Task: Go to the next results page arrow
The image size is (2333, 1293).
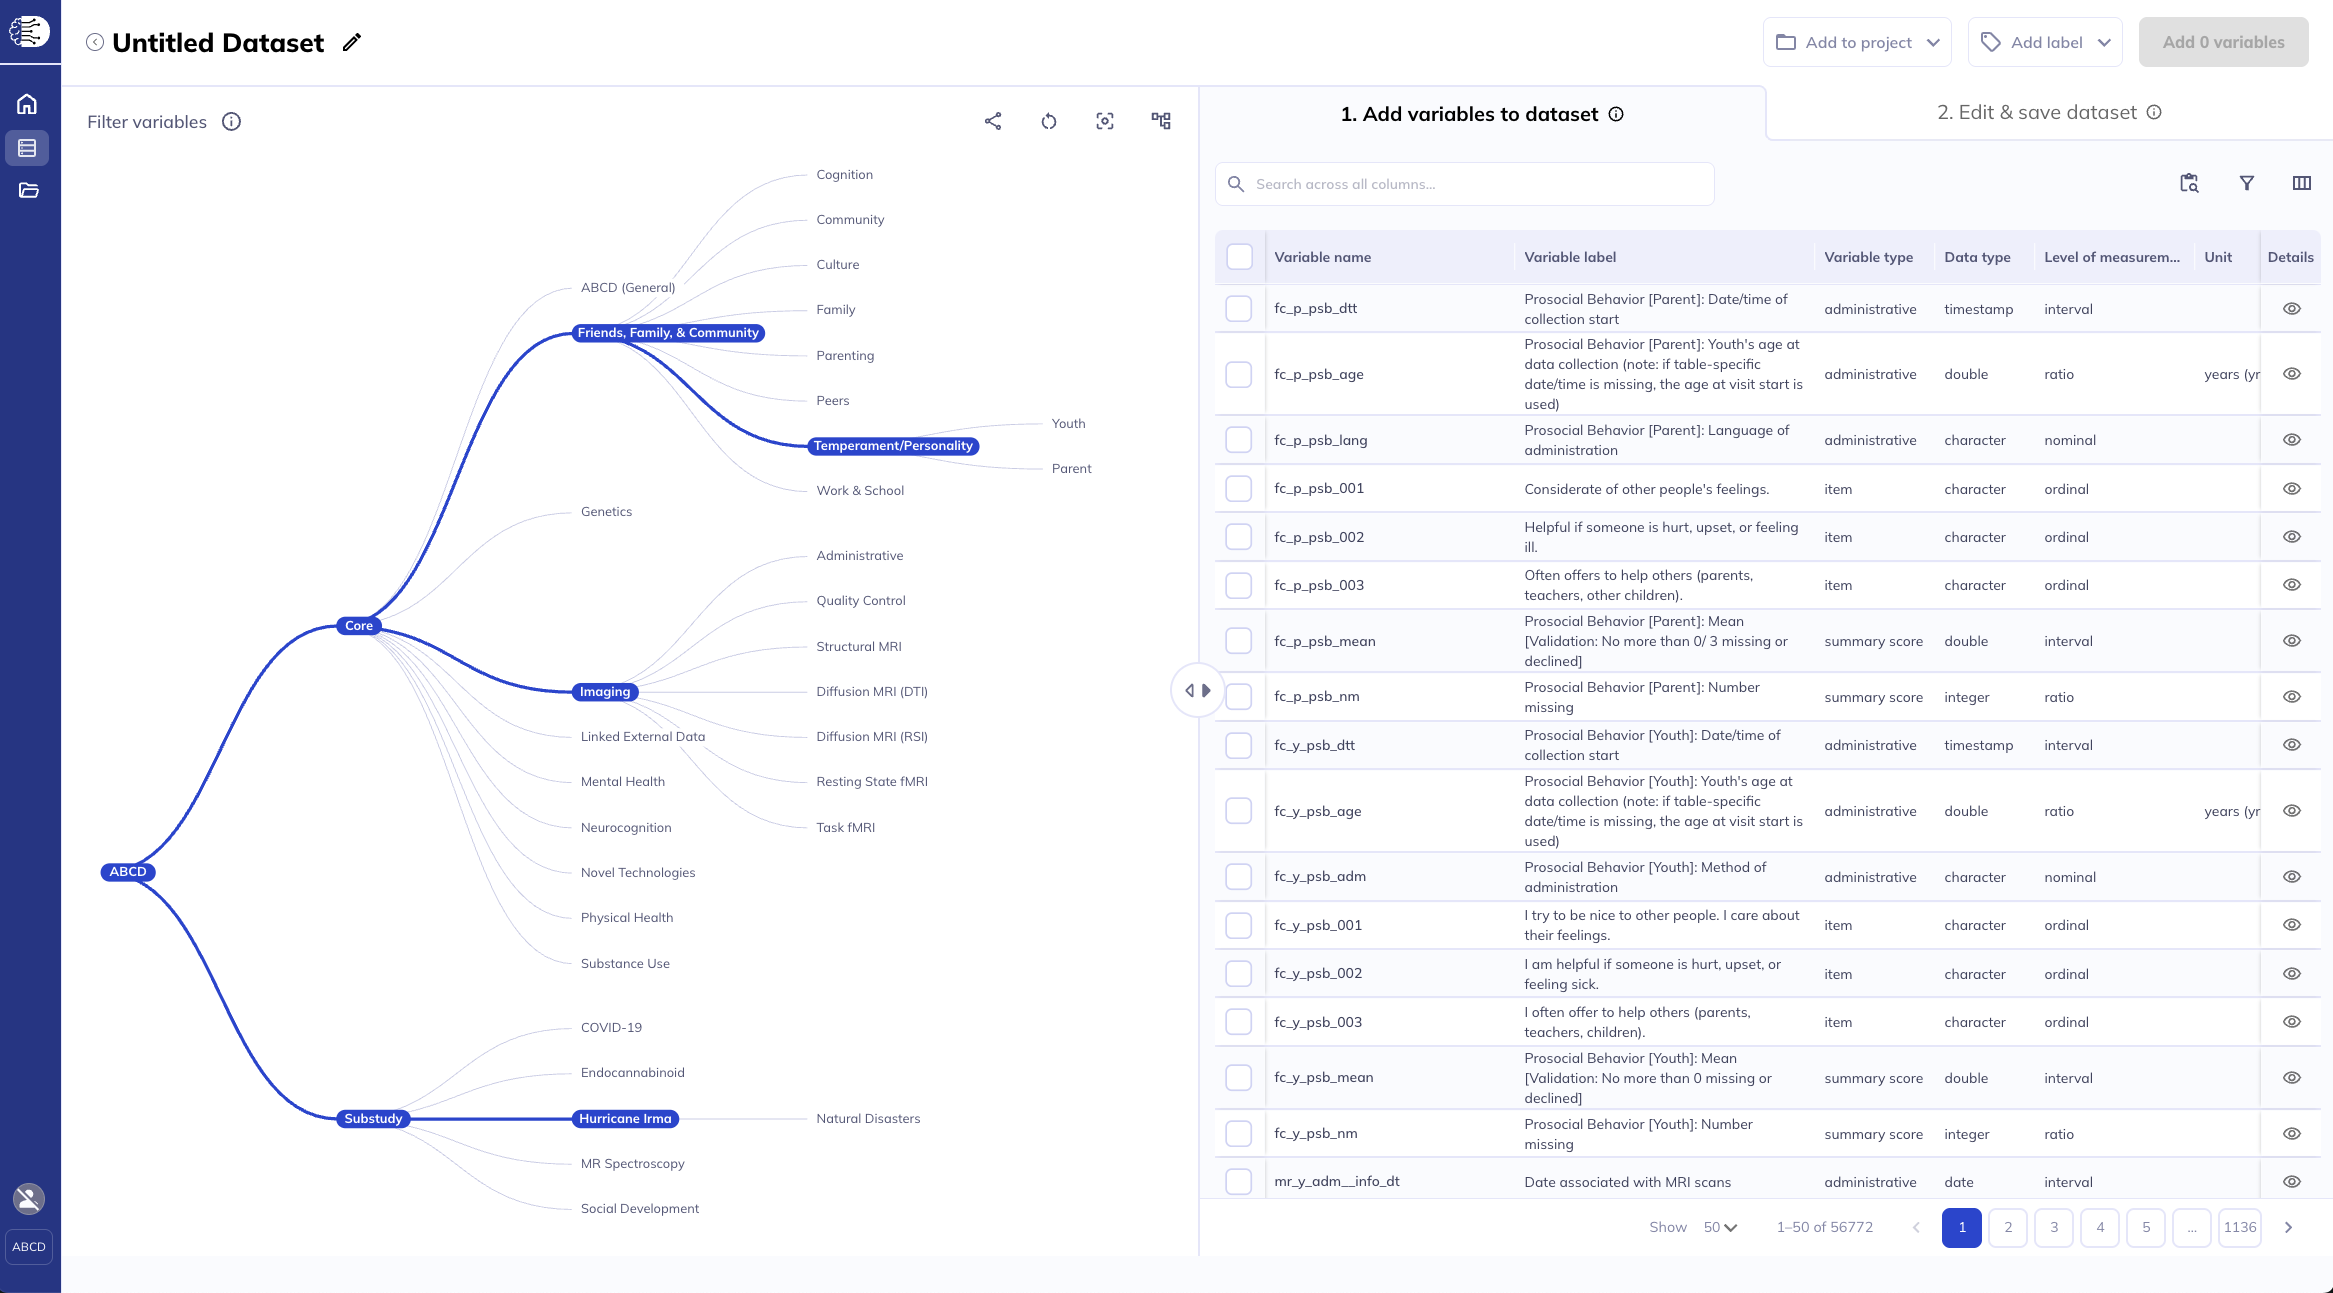Action: pos(2288,1227)
